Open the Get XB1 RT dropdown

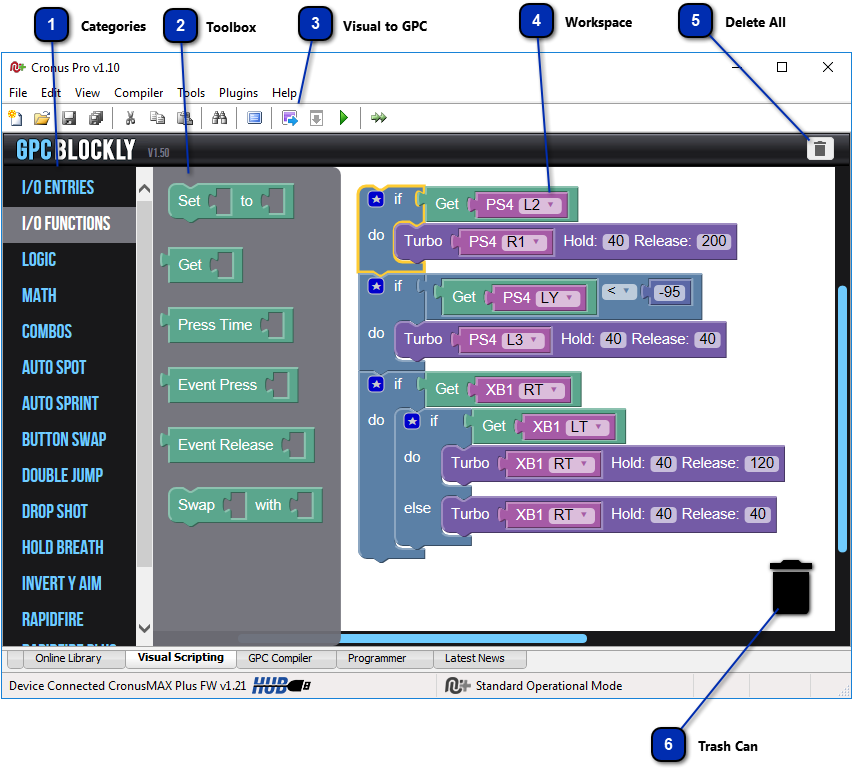542,390
